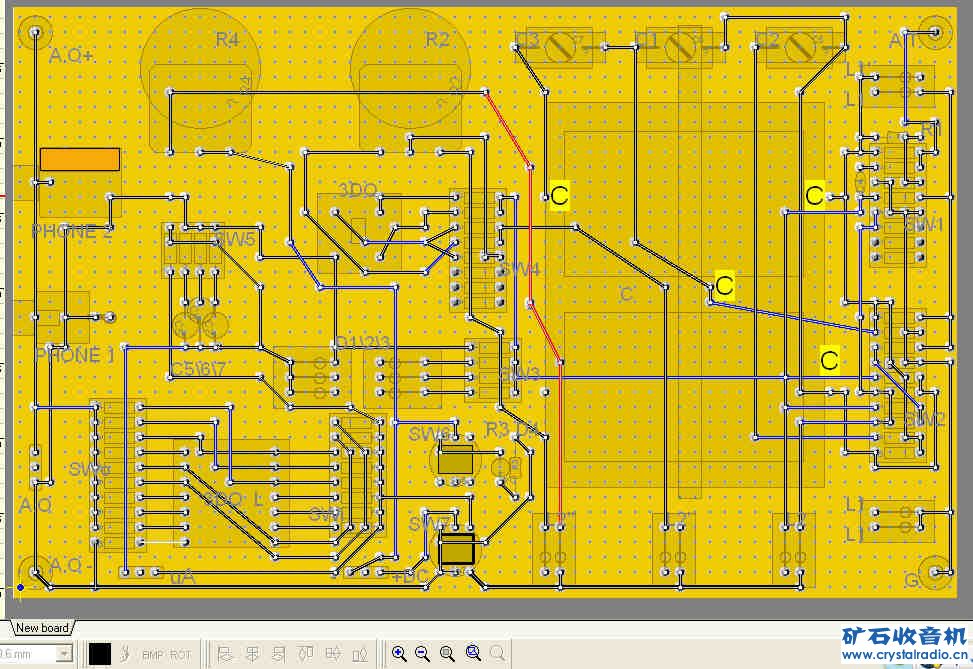
Task: Click the align top icon
Action: (x=306, y=653)
